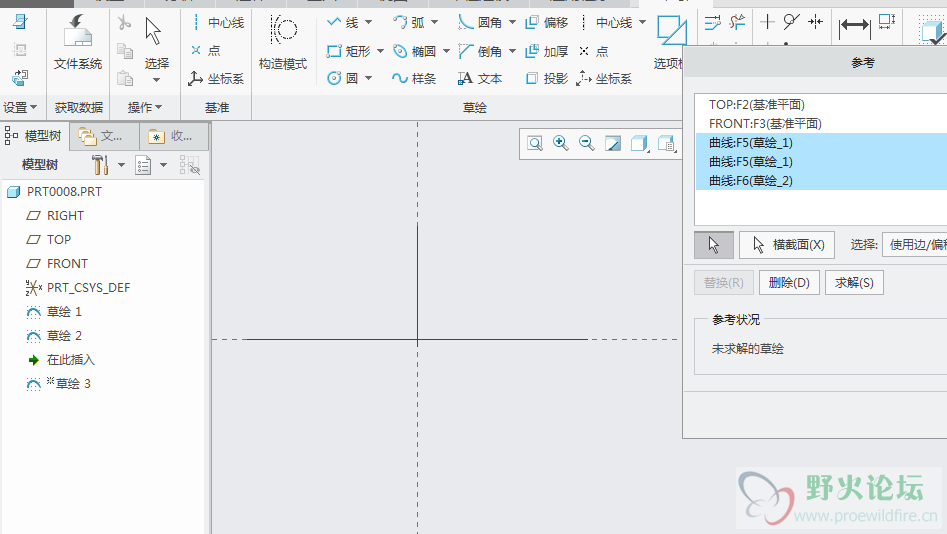
Task: Click the 投影 (Project) tool
Action: [x=546, y=79]
